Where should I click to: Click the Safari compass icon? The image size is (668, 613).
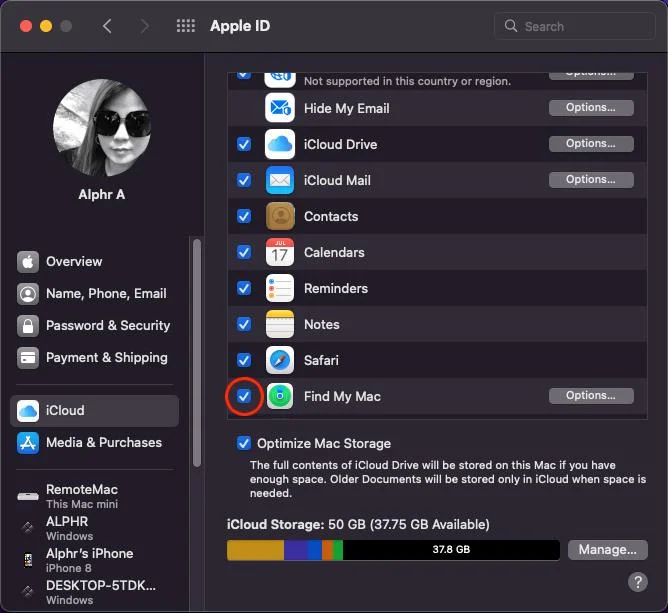[x=279, y=360]
